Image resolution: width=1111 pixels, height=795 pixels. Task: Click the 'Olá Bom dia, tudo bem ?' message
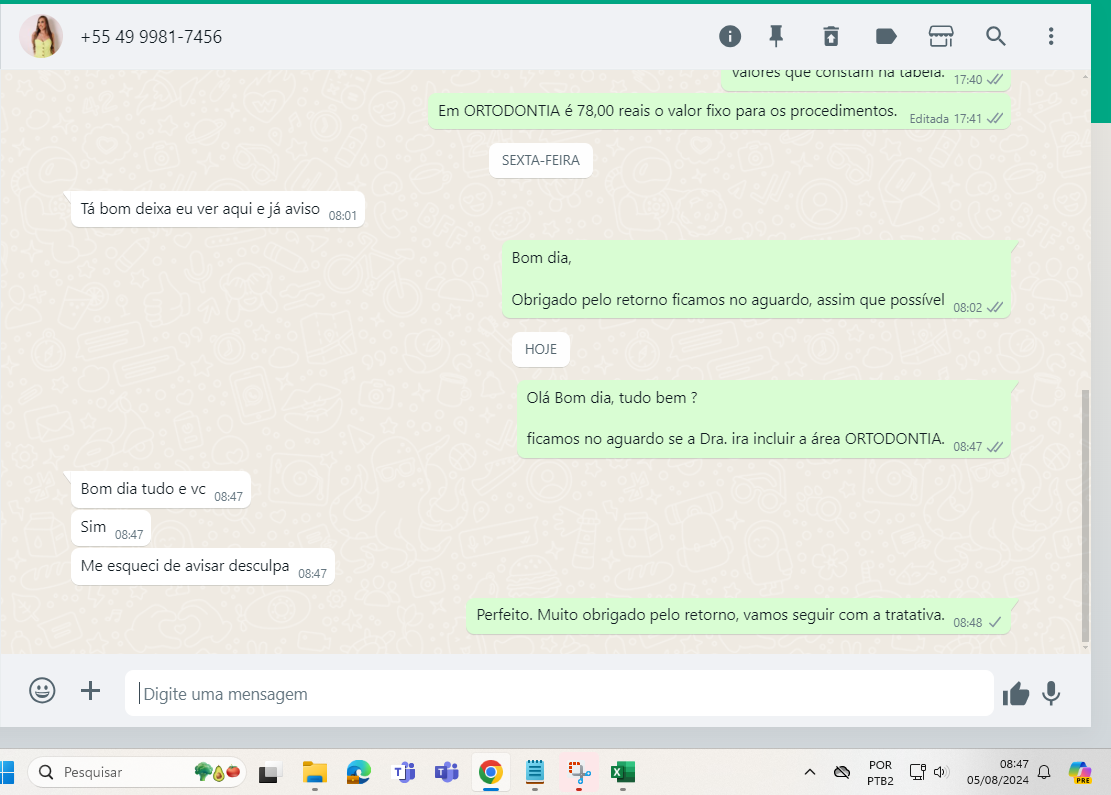pyautogui.click(x=763, y=419)
